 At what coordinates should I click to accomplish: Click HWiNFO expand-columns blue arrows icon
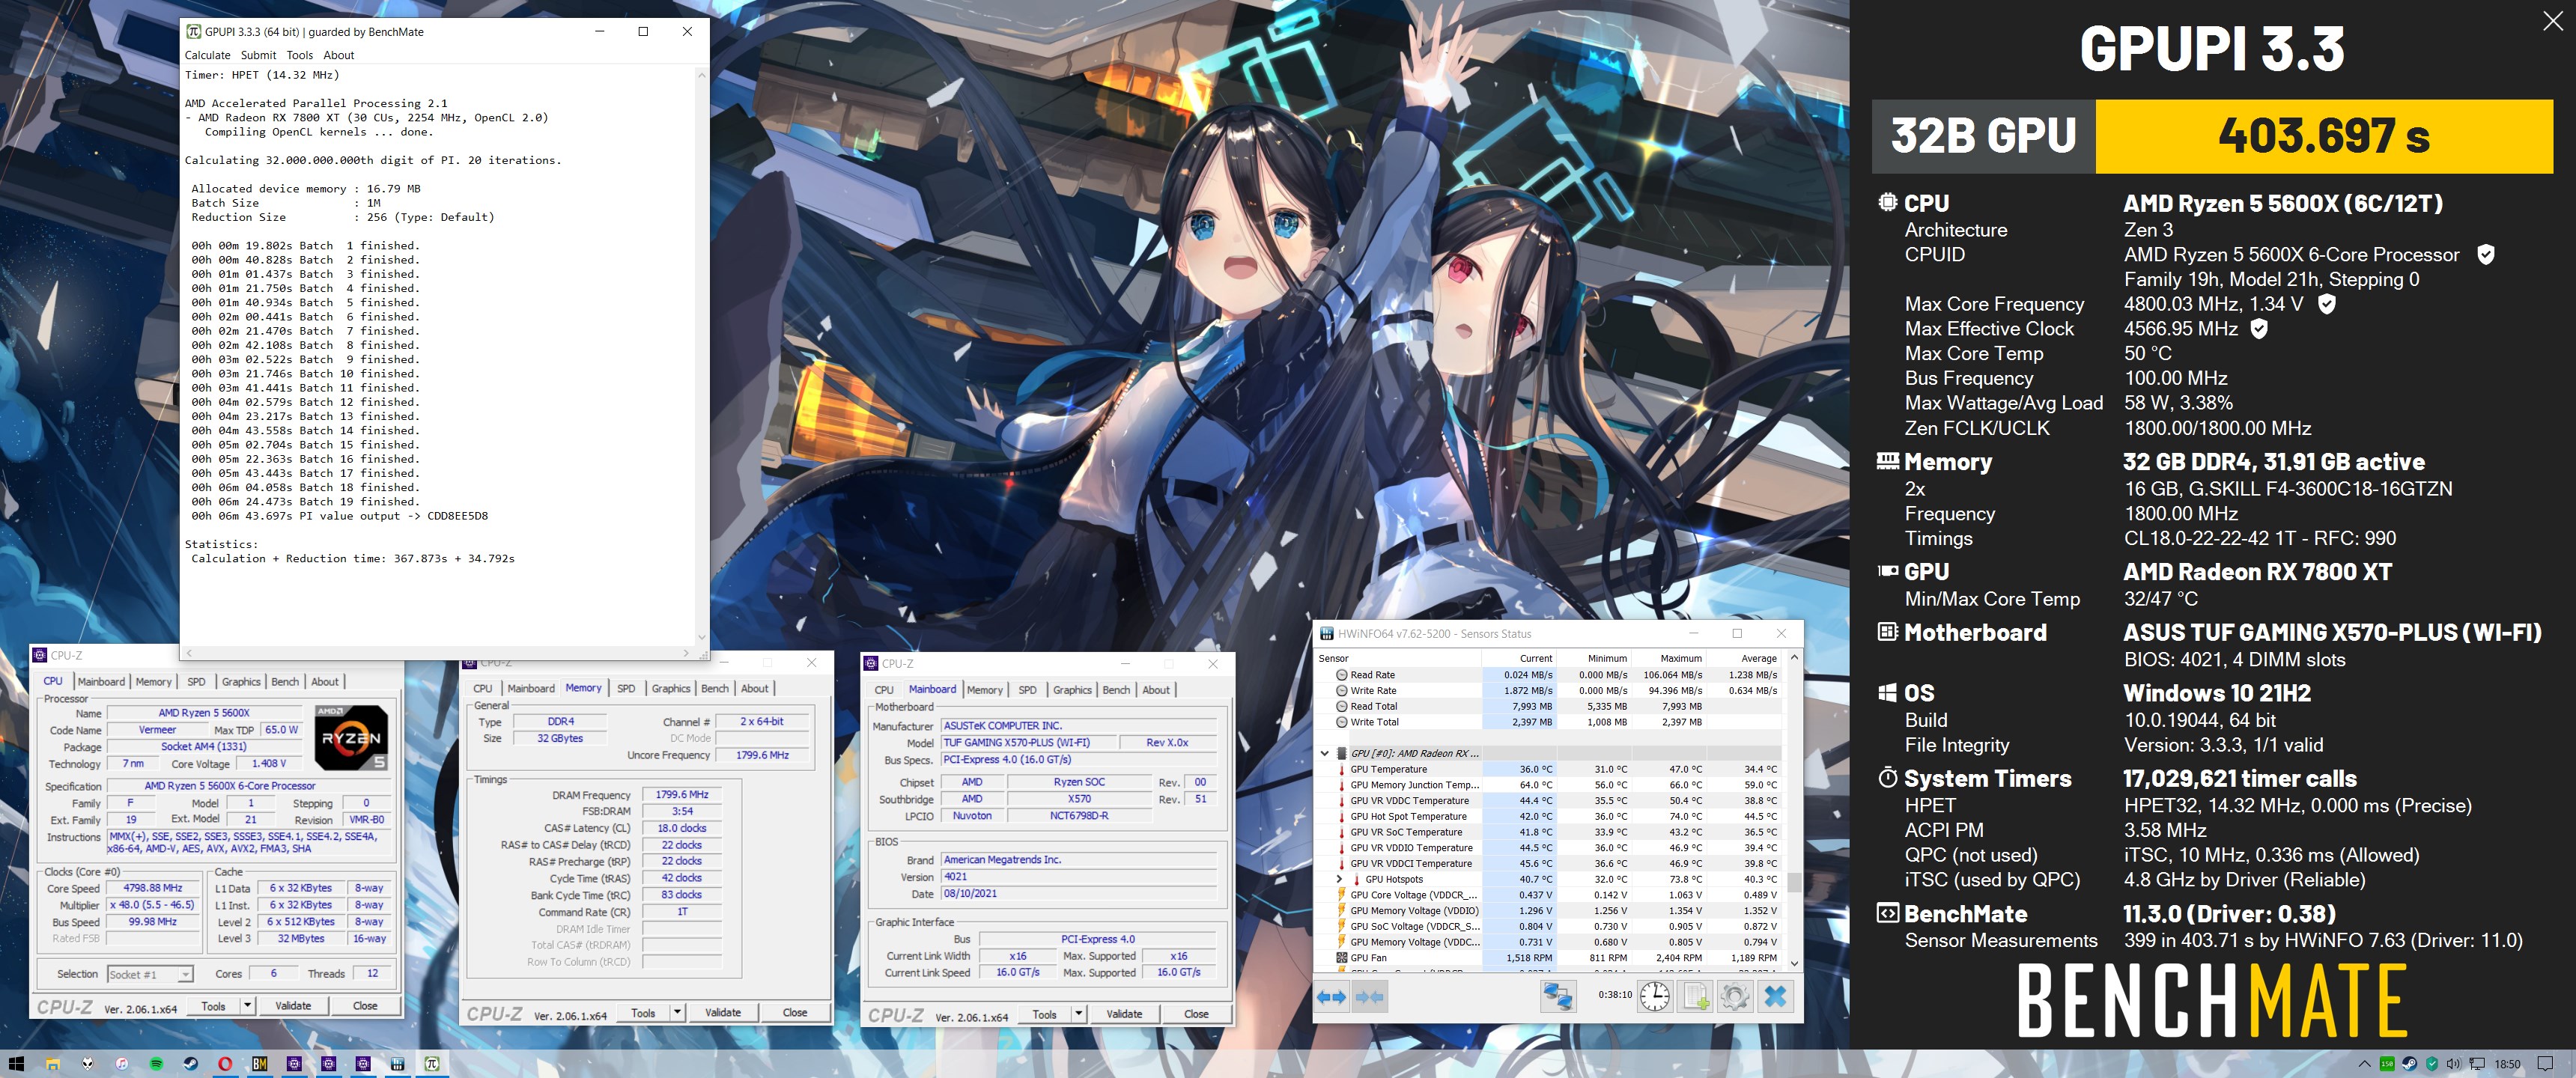(x=1331, y=997)
